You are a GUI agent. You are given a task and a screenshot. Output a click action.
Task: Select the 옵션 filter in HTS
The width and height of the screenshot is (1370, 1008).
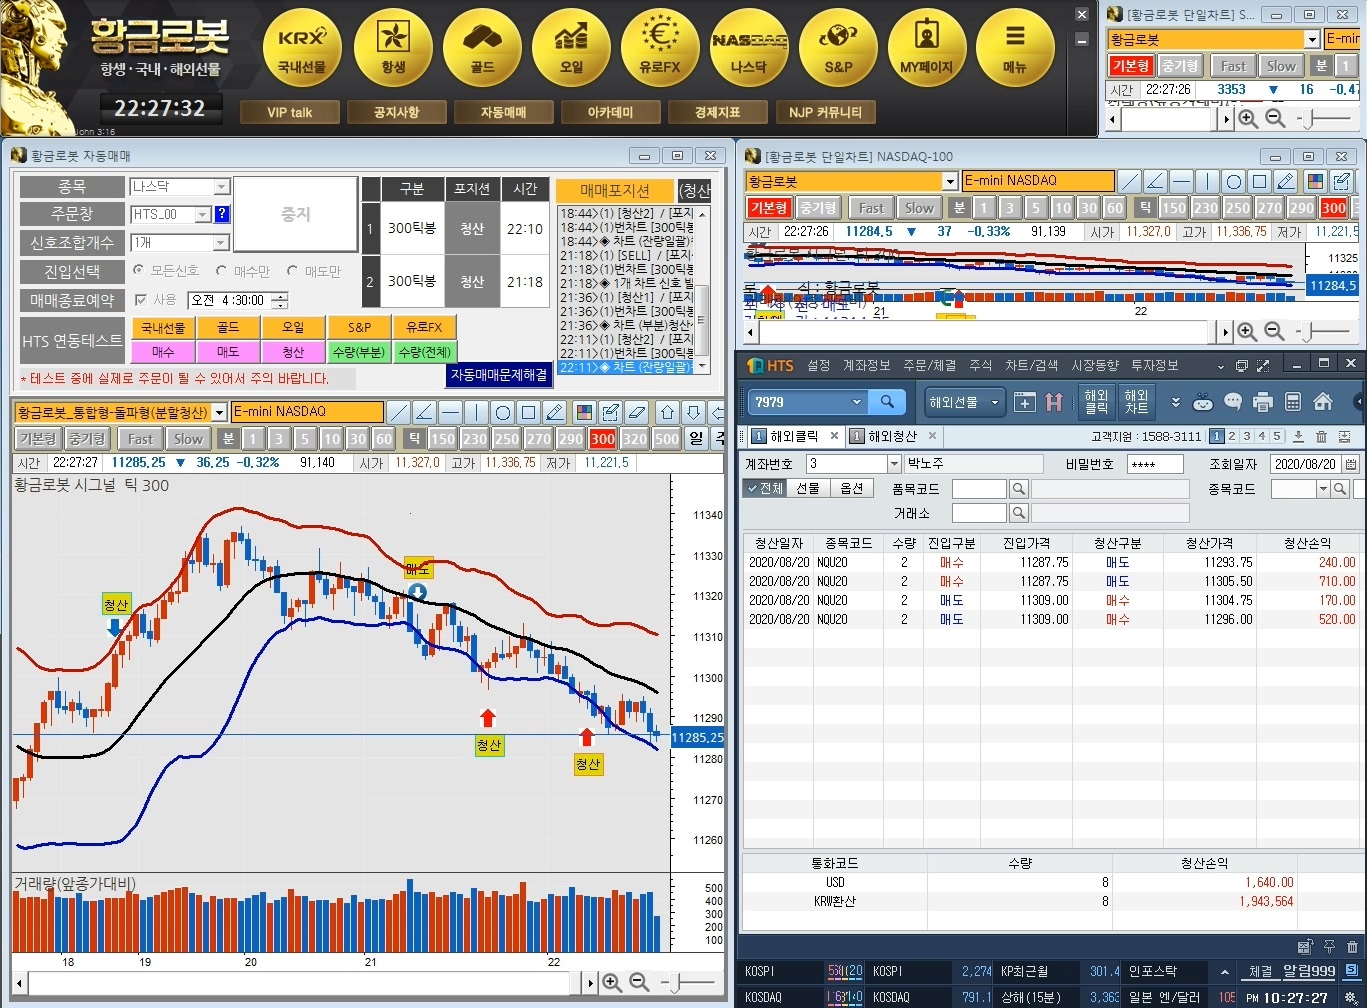pos(851,488)
